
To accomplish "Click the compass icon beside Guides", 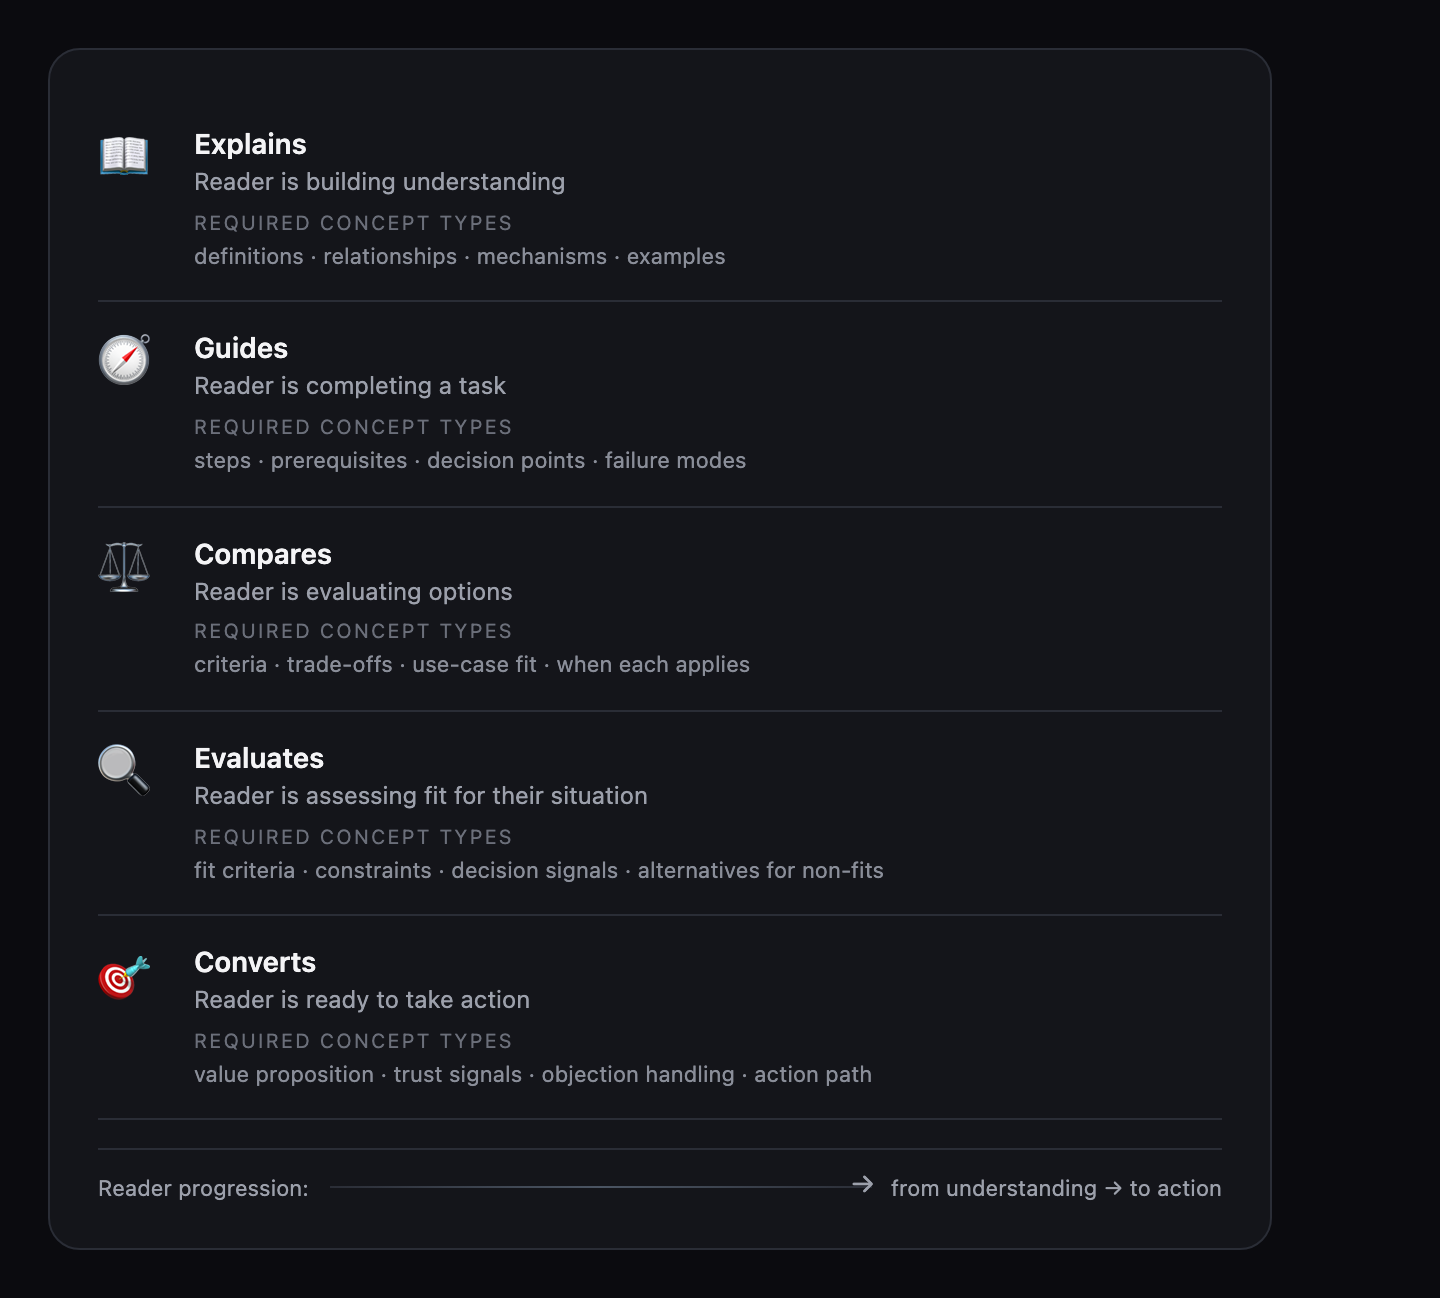I will [124, 359].
